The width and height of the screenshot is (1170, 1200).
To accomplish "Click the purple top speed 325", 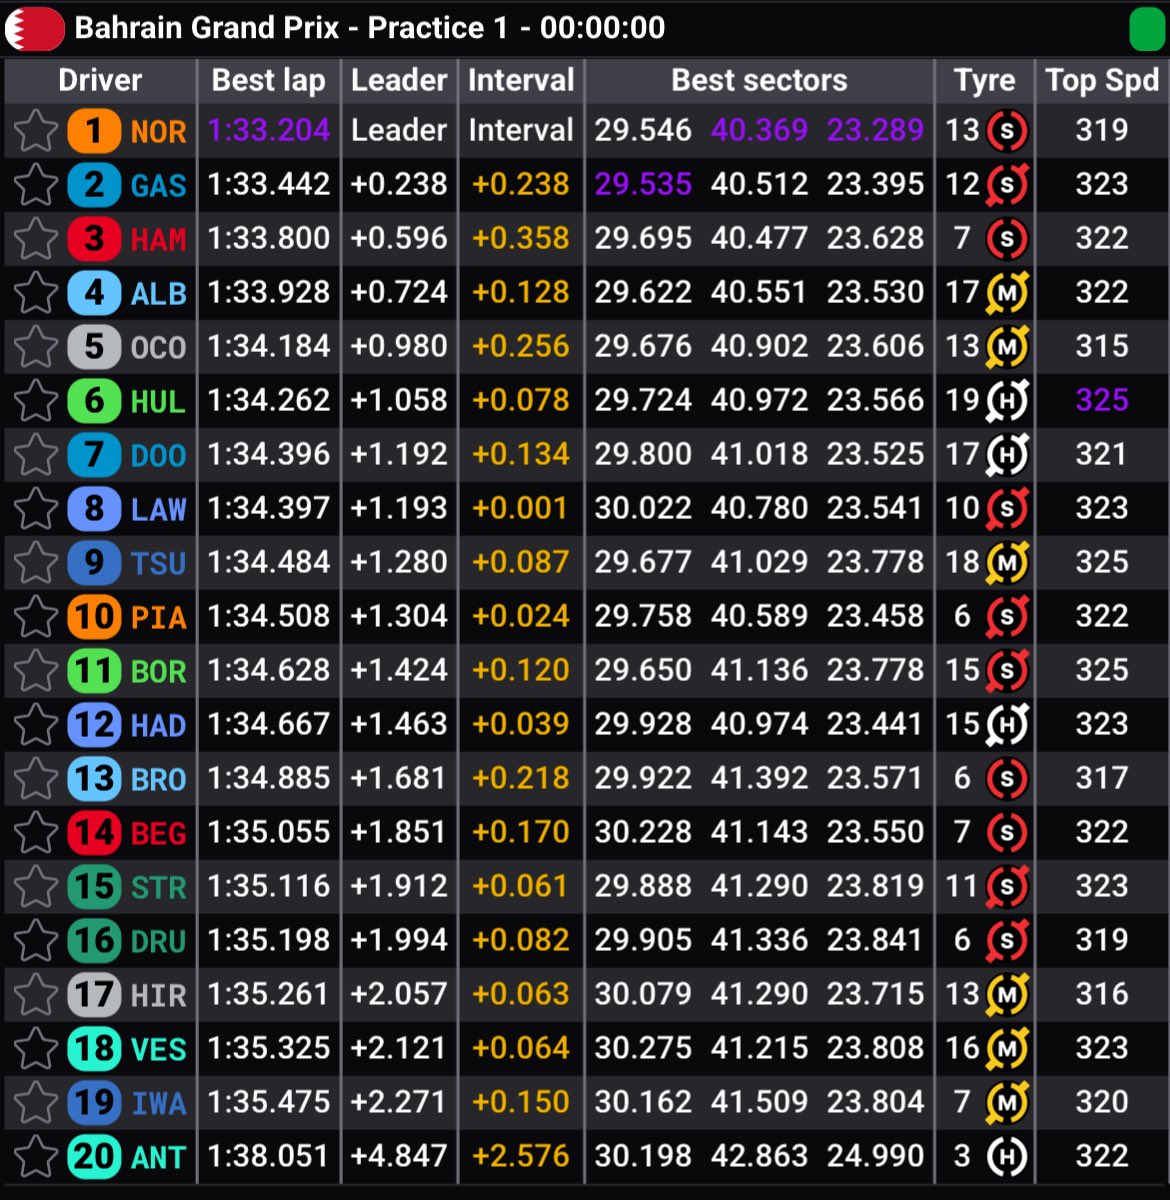I will (1102, 400).
